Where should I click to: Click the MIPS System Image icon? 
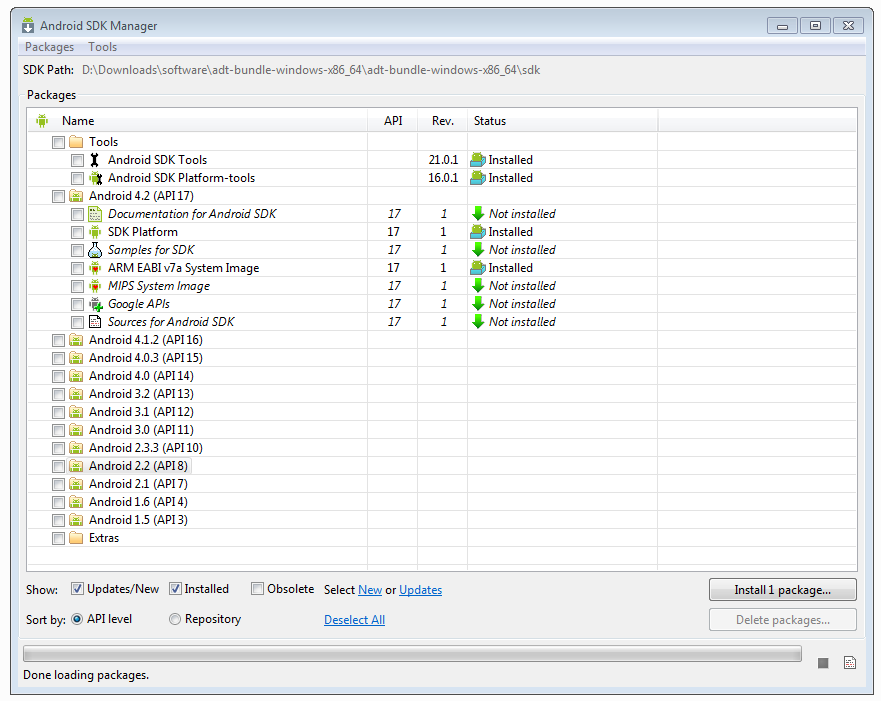tap(96, 286)
